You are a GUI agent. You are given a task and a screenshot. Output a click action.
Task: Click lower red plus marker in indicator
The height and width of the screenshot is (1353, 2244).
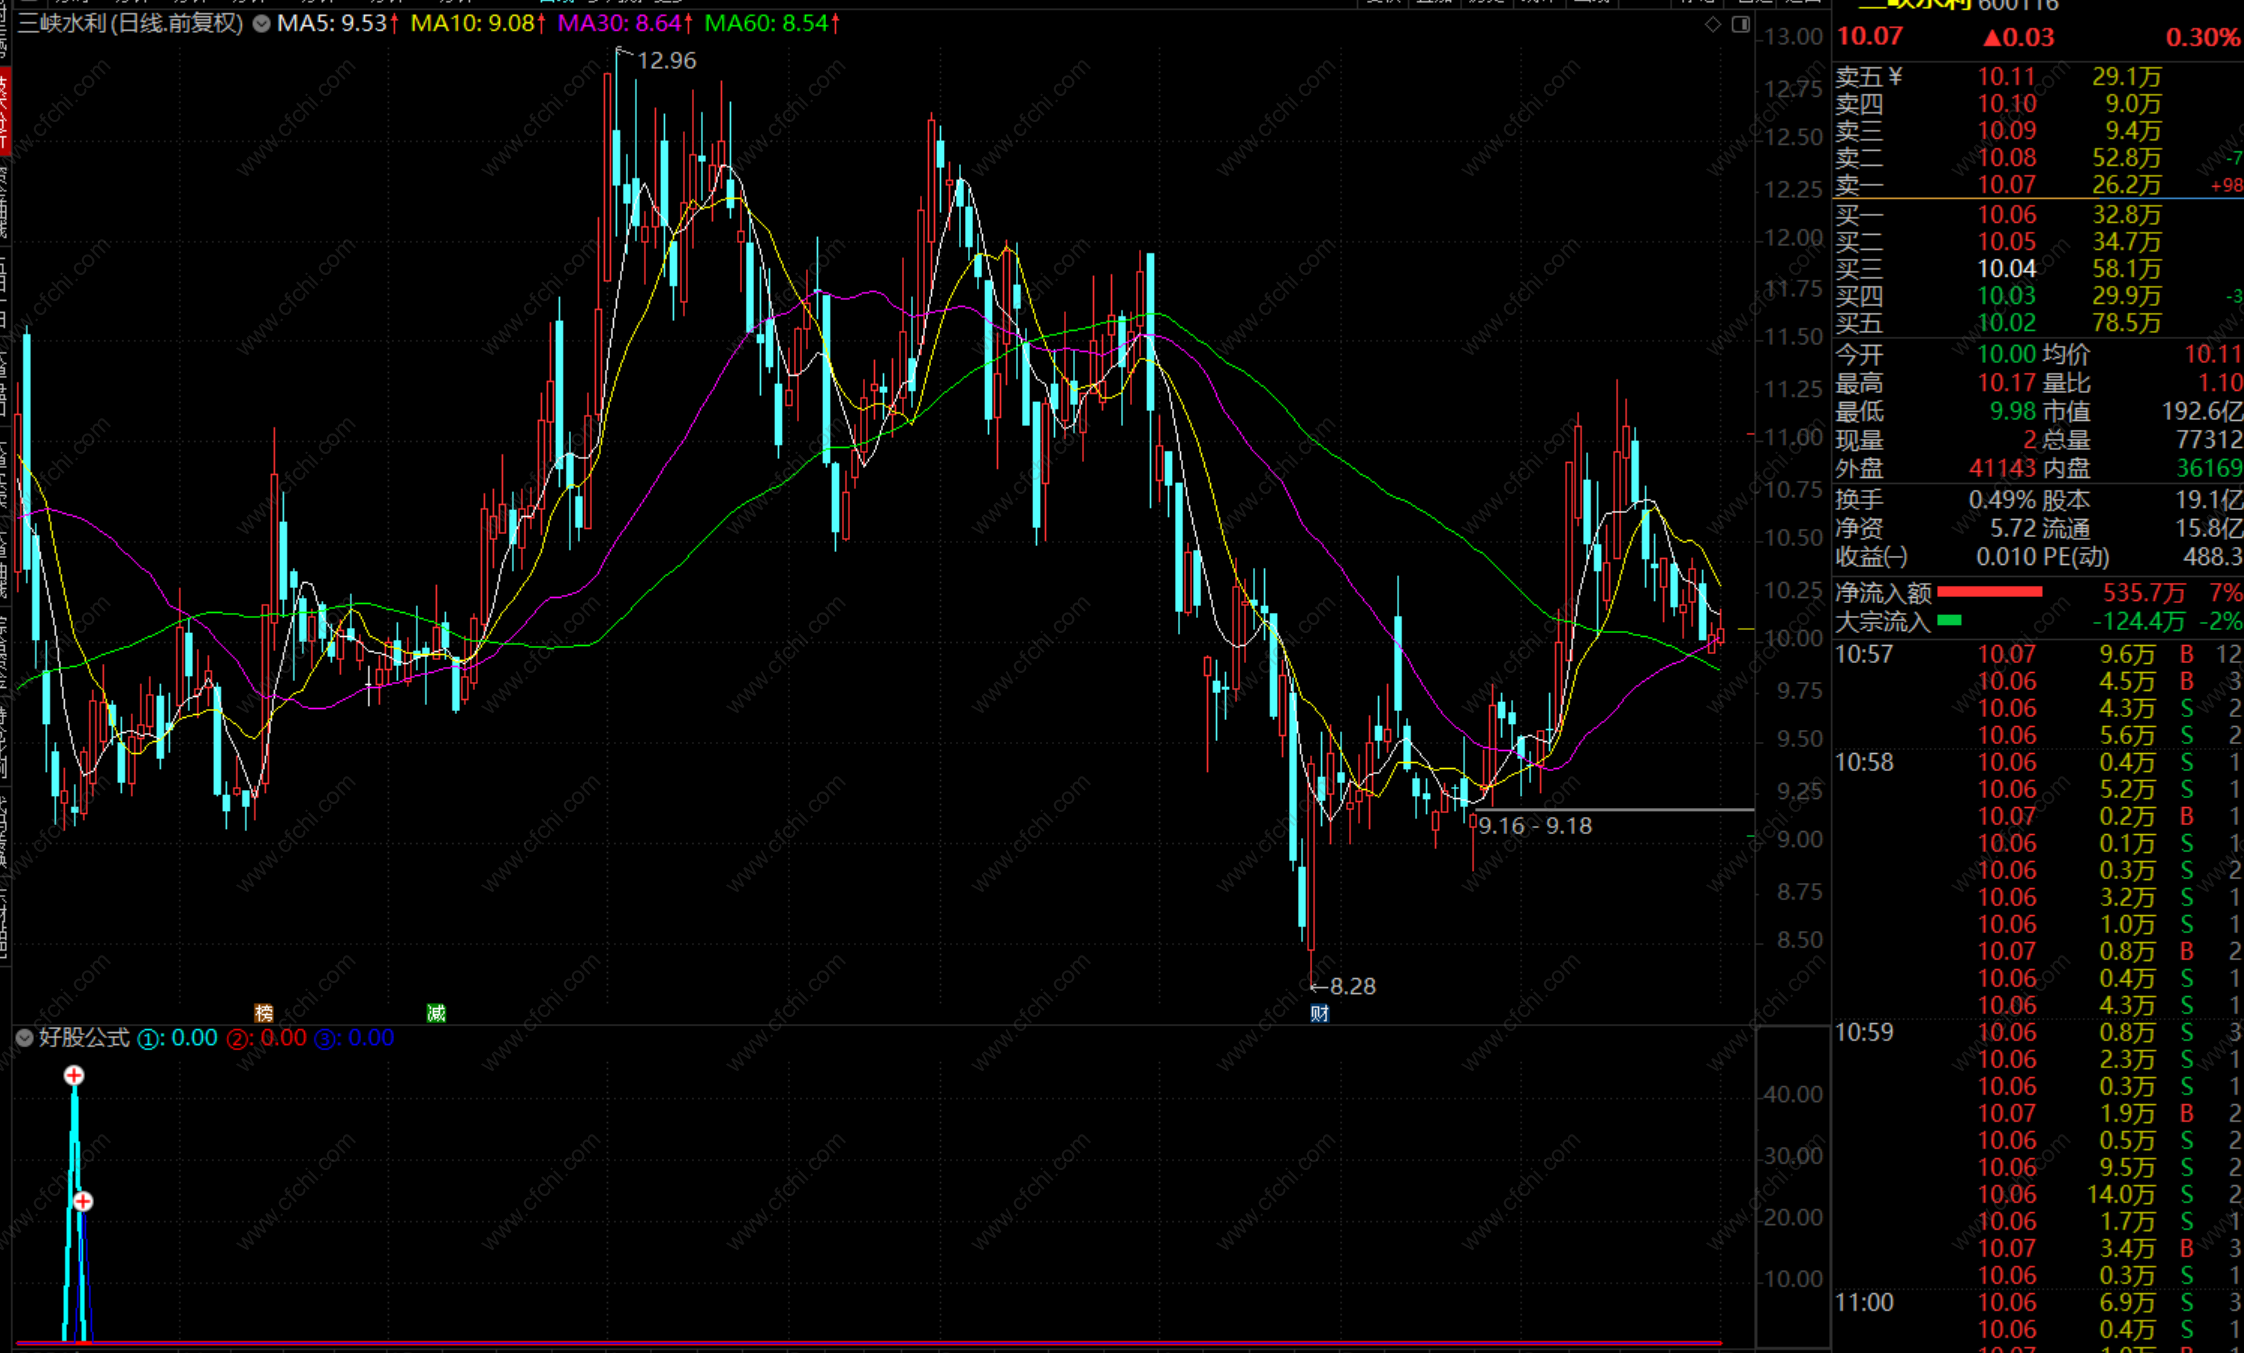[x=83, y=1201]
